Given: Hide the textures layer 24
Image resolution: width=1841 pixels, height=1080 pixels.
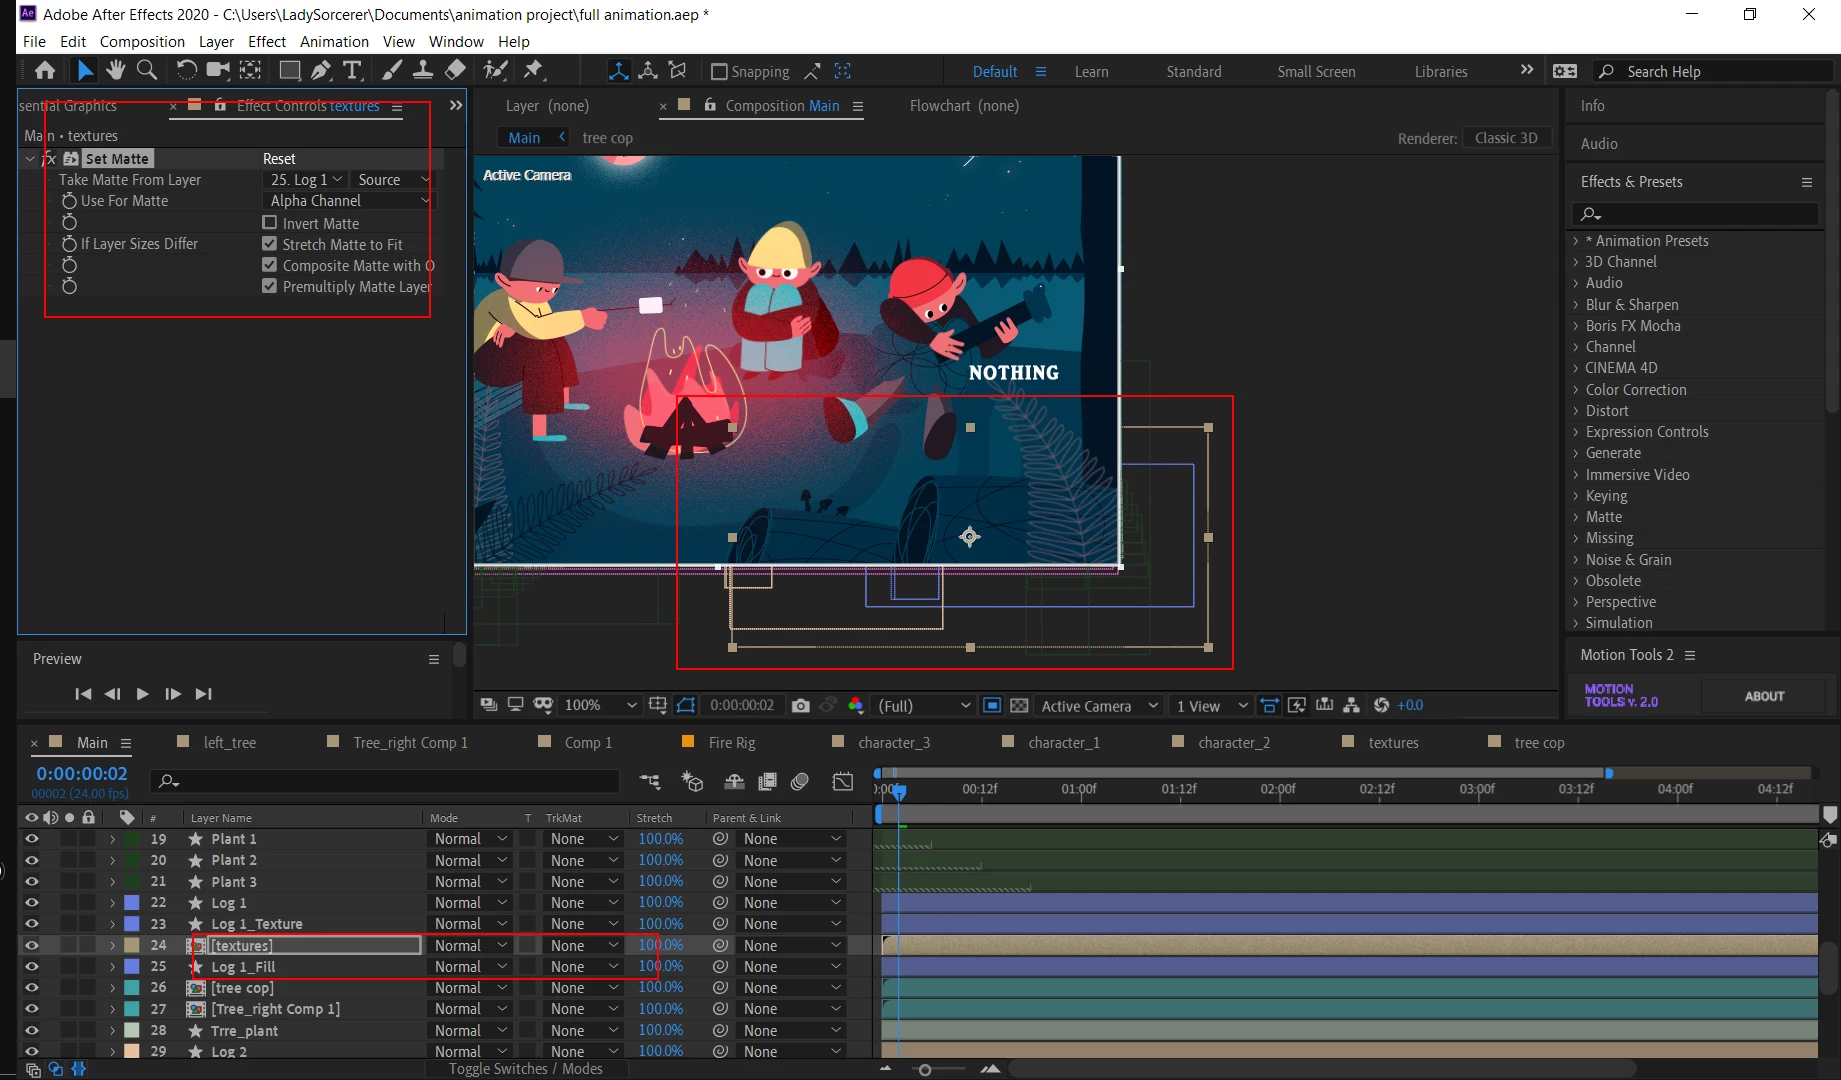Looking at the screenshot, I should (x=31, y=945).
